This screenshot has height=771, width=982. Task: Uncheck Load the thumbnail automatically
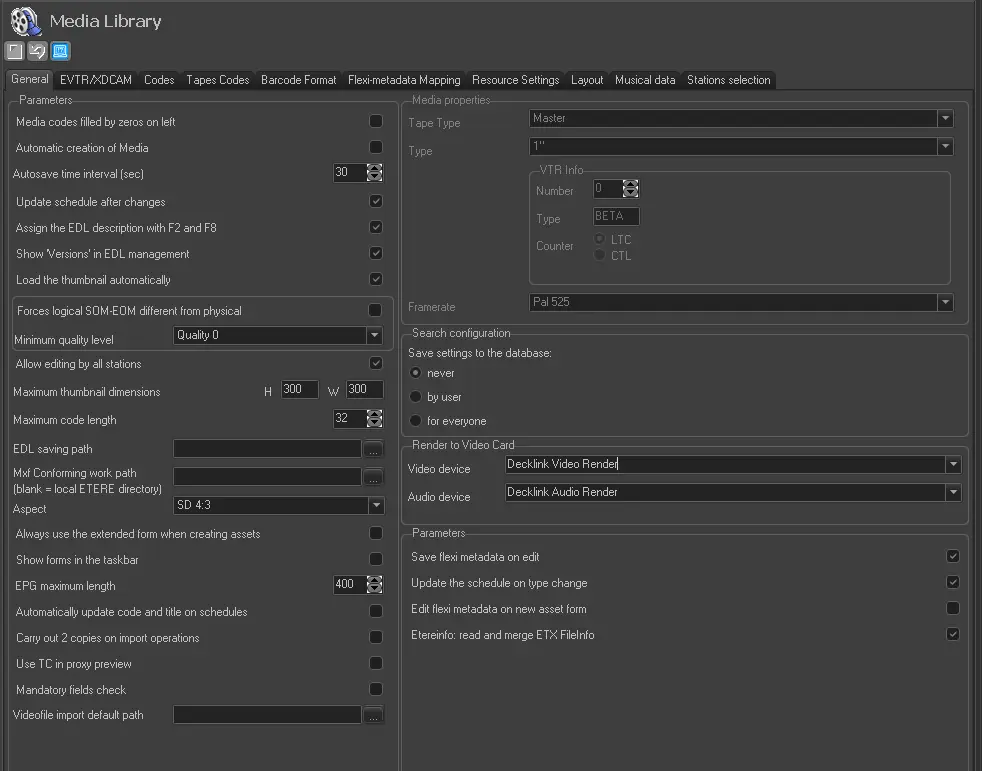pyautogui.click(x=376, y=280)
